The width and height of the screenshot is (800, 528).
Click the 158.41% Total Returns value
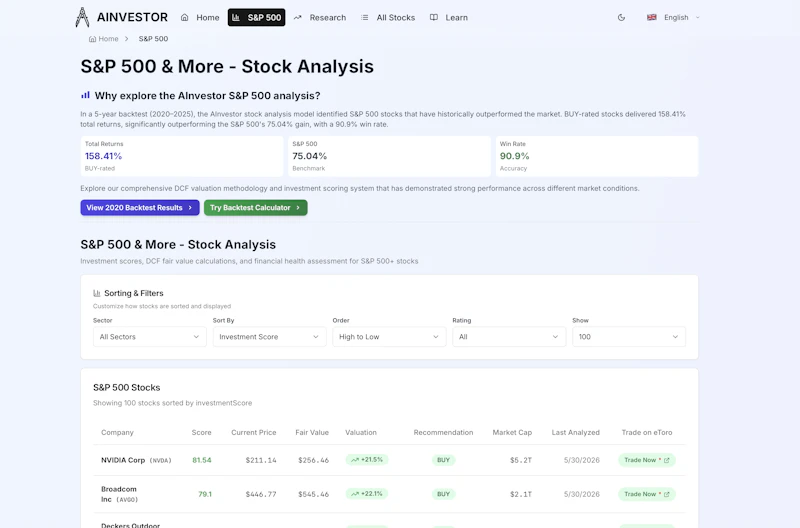click(x=104, y=156)
